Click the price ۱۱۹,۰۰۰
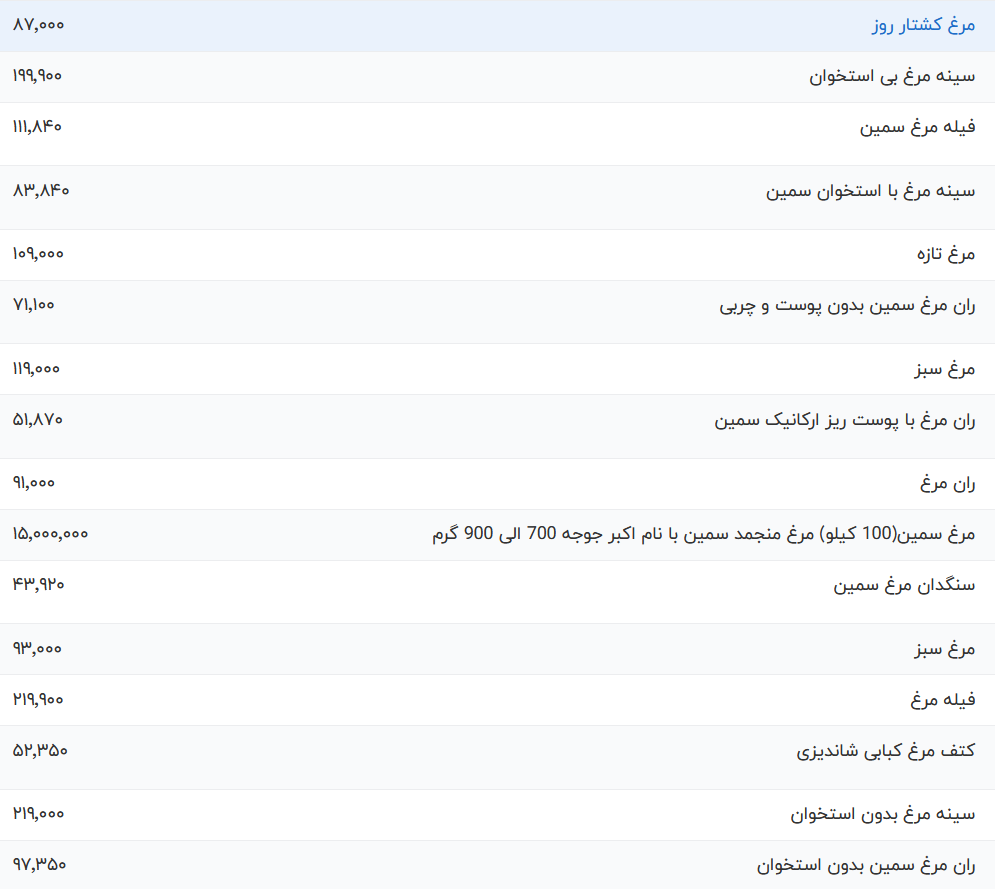The width and height of the screenshot is (995, 889). pyautogui.click(x=36, y=369)
